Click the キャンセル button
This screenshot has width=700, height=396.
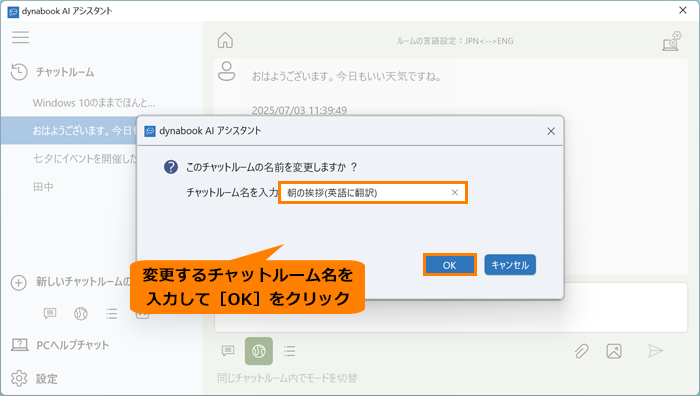tap(510, 265)
